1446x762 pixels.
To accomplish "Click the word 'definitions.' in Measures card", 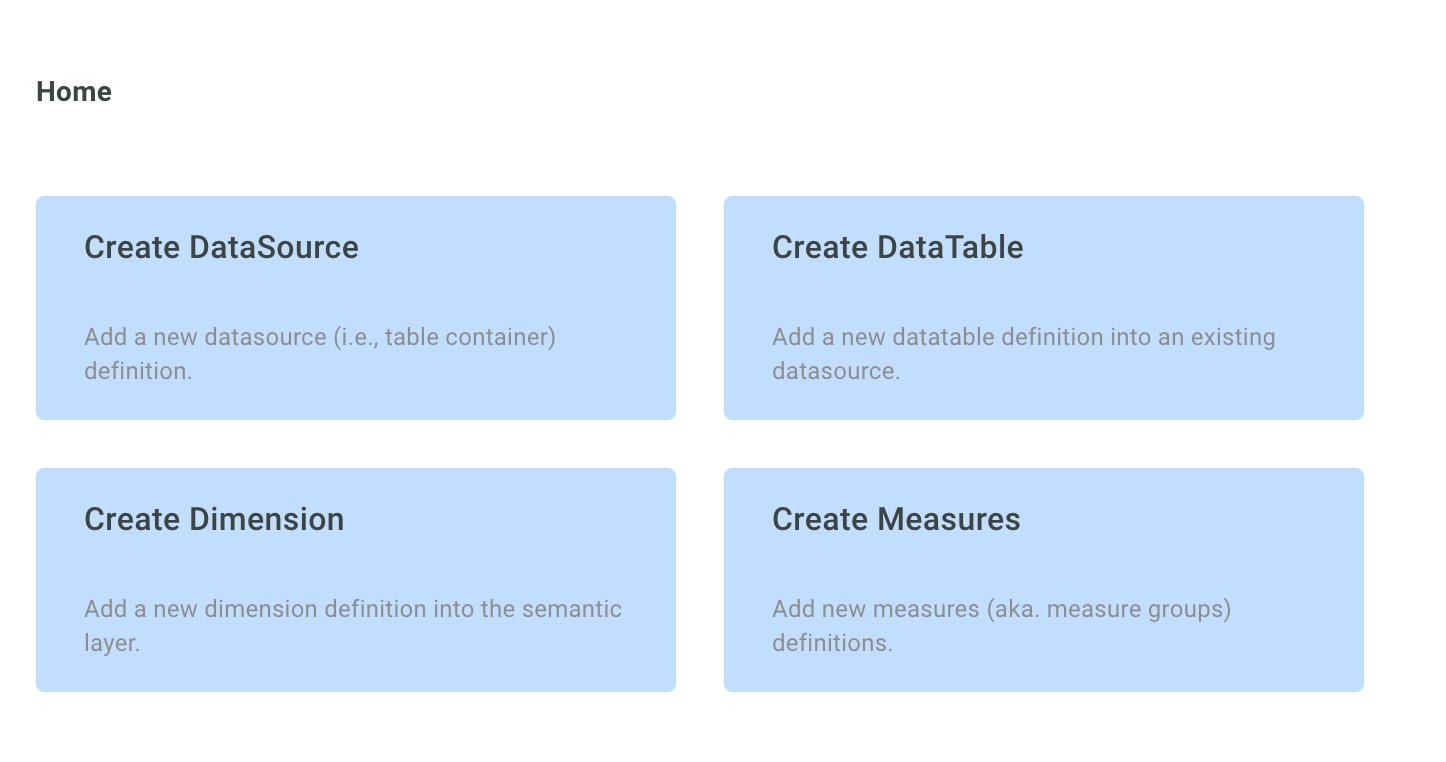I will [832, 643].
